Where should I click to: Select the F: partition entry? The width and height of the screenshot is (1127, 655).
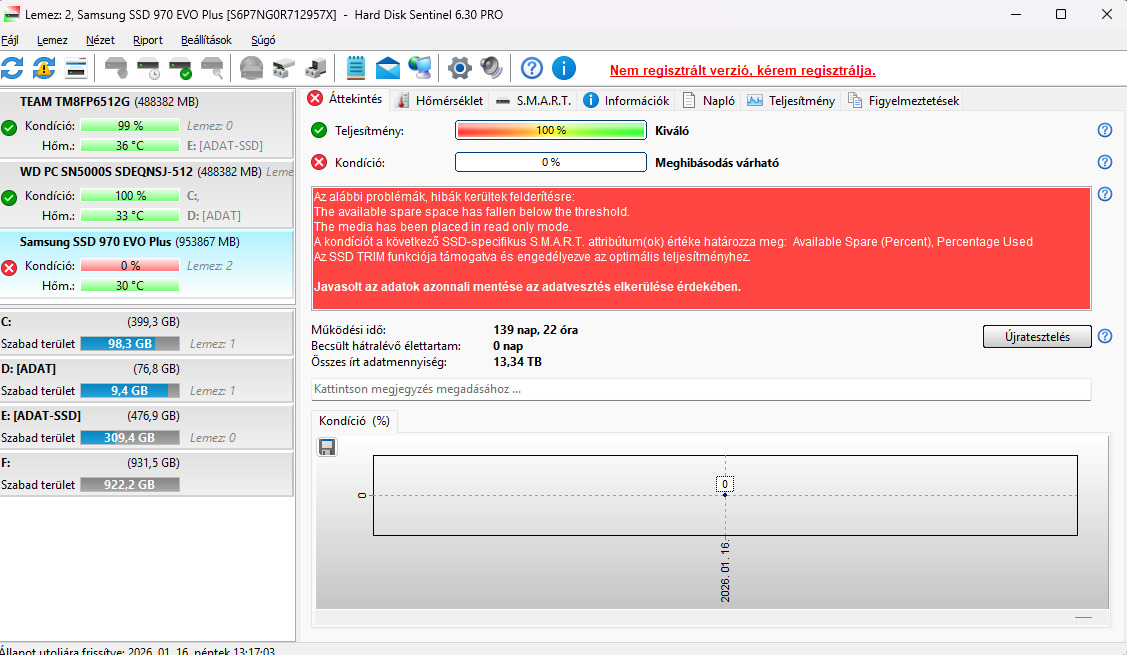147,473
